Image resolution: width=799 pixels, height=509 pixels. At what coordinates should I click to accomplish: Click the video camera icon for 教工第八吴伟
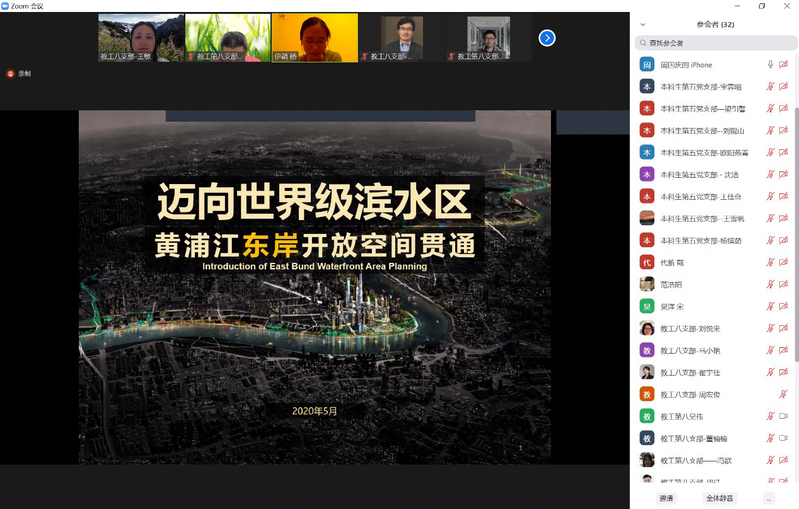tap(783, 416)
